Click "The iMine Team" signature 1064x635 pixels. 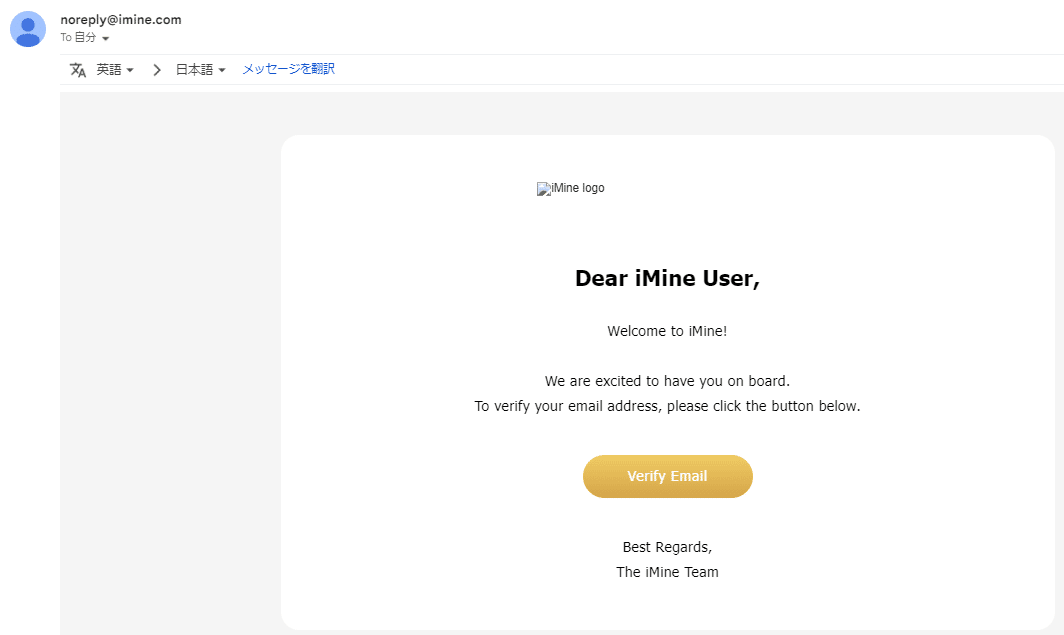click(x=667, y=572)
